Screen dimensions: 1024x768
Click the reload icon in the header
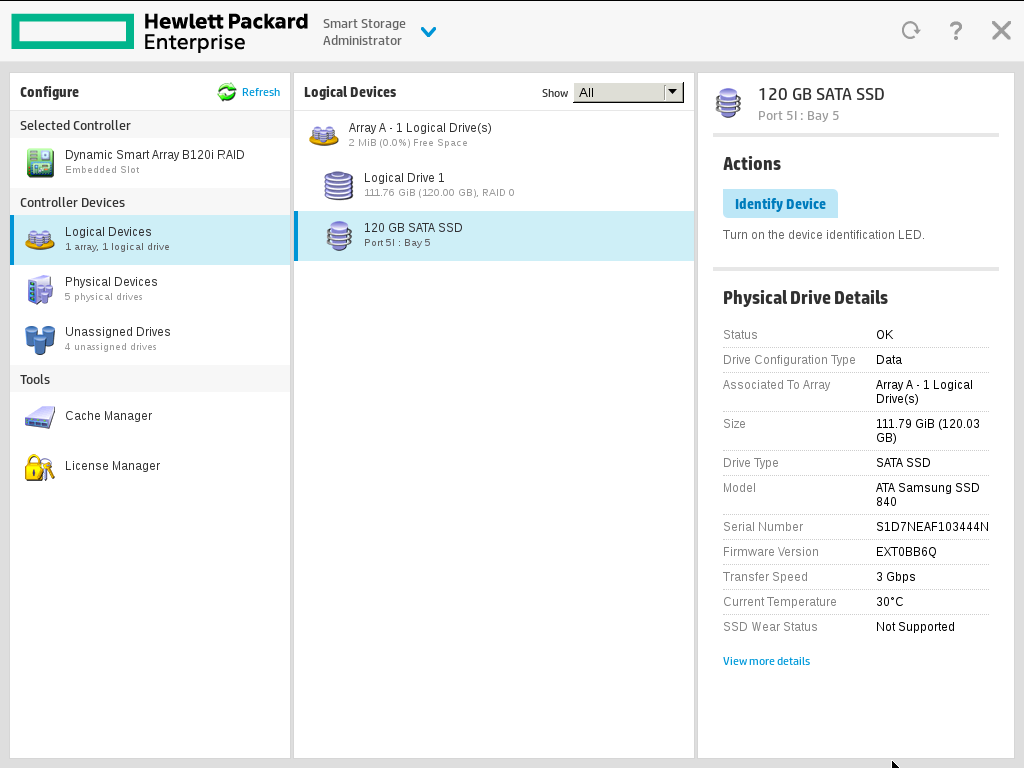(911, 30)
